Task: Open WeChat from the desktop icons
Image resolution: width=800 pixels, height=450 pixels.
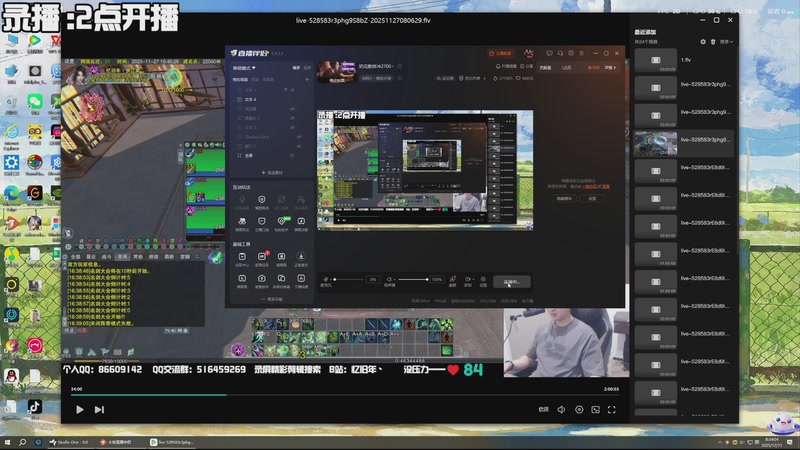Action: pos(35,102)
